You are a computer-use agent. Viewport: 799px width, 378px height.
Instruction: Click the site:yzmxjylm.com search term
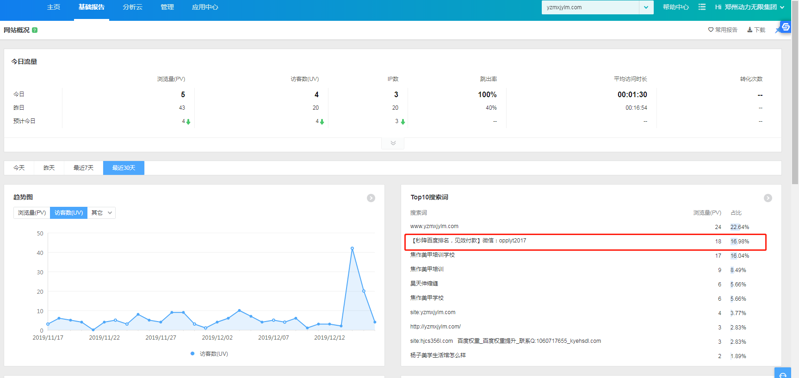click(433, 312)
